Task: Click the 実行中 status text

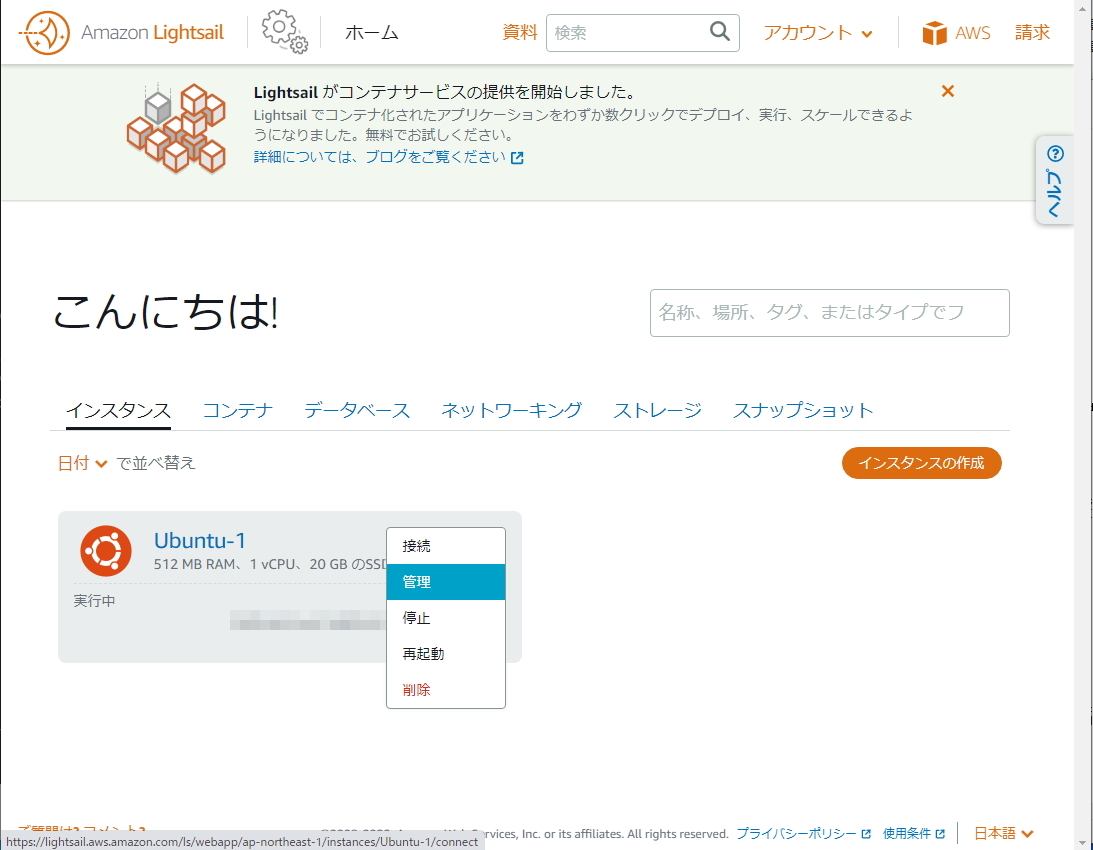Action: coord(95,601)
